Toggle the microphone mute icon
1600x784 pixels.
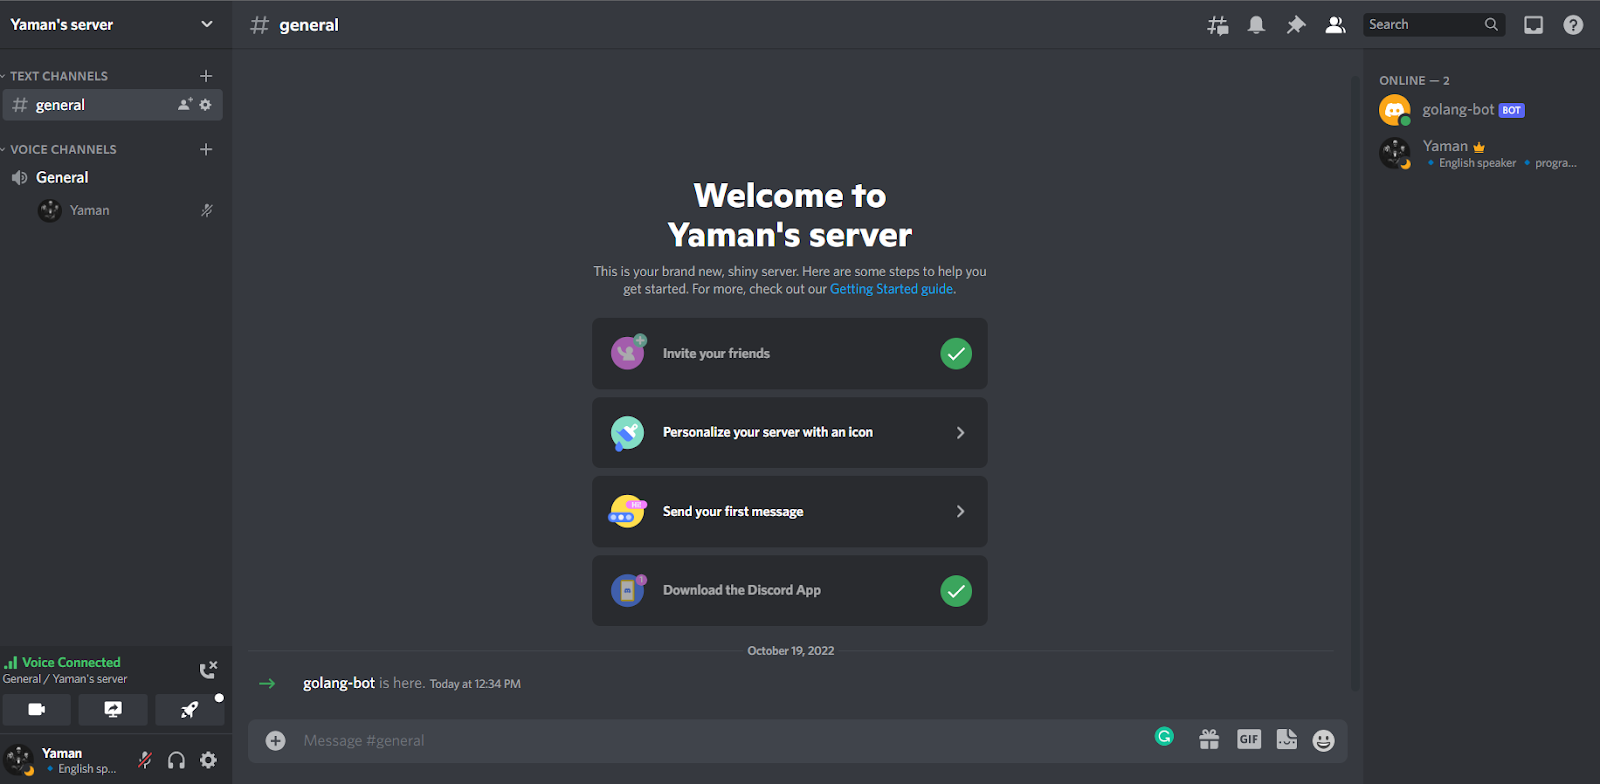pos(145,760)
